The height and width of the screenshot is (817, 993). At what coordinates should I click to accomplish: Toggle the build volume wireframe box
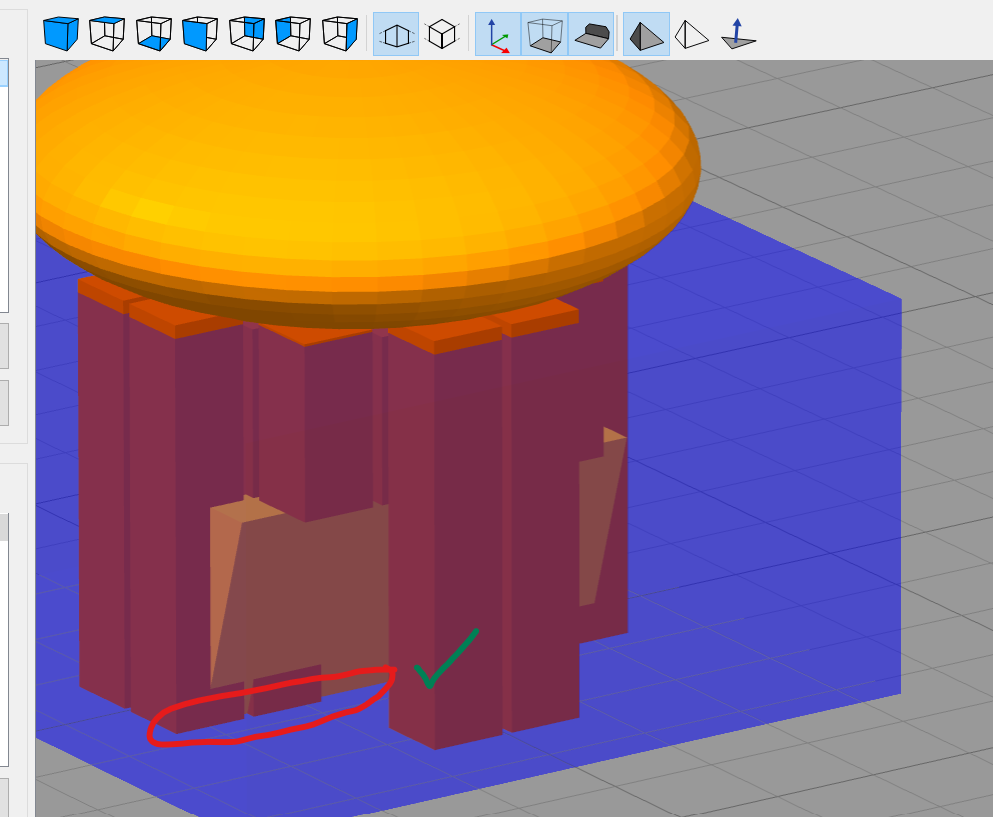pyautogui.click(x=545, y=34)
